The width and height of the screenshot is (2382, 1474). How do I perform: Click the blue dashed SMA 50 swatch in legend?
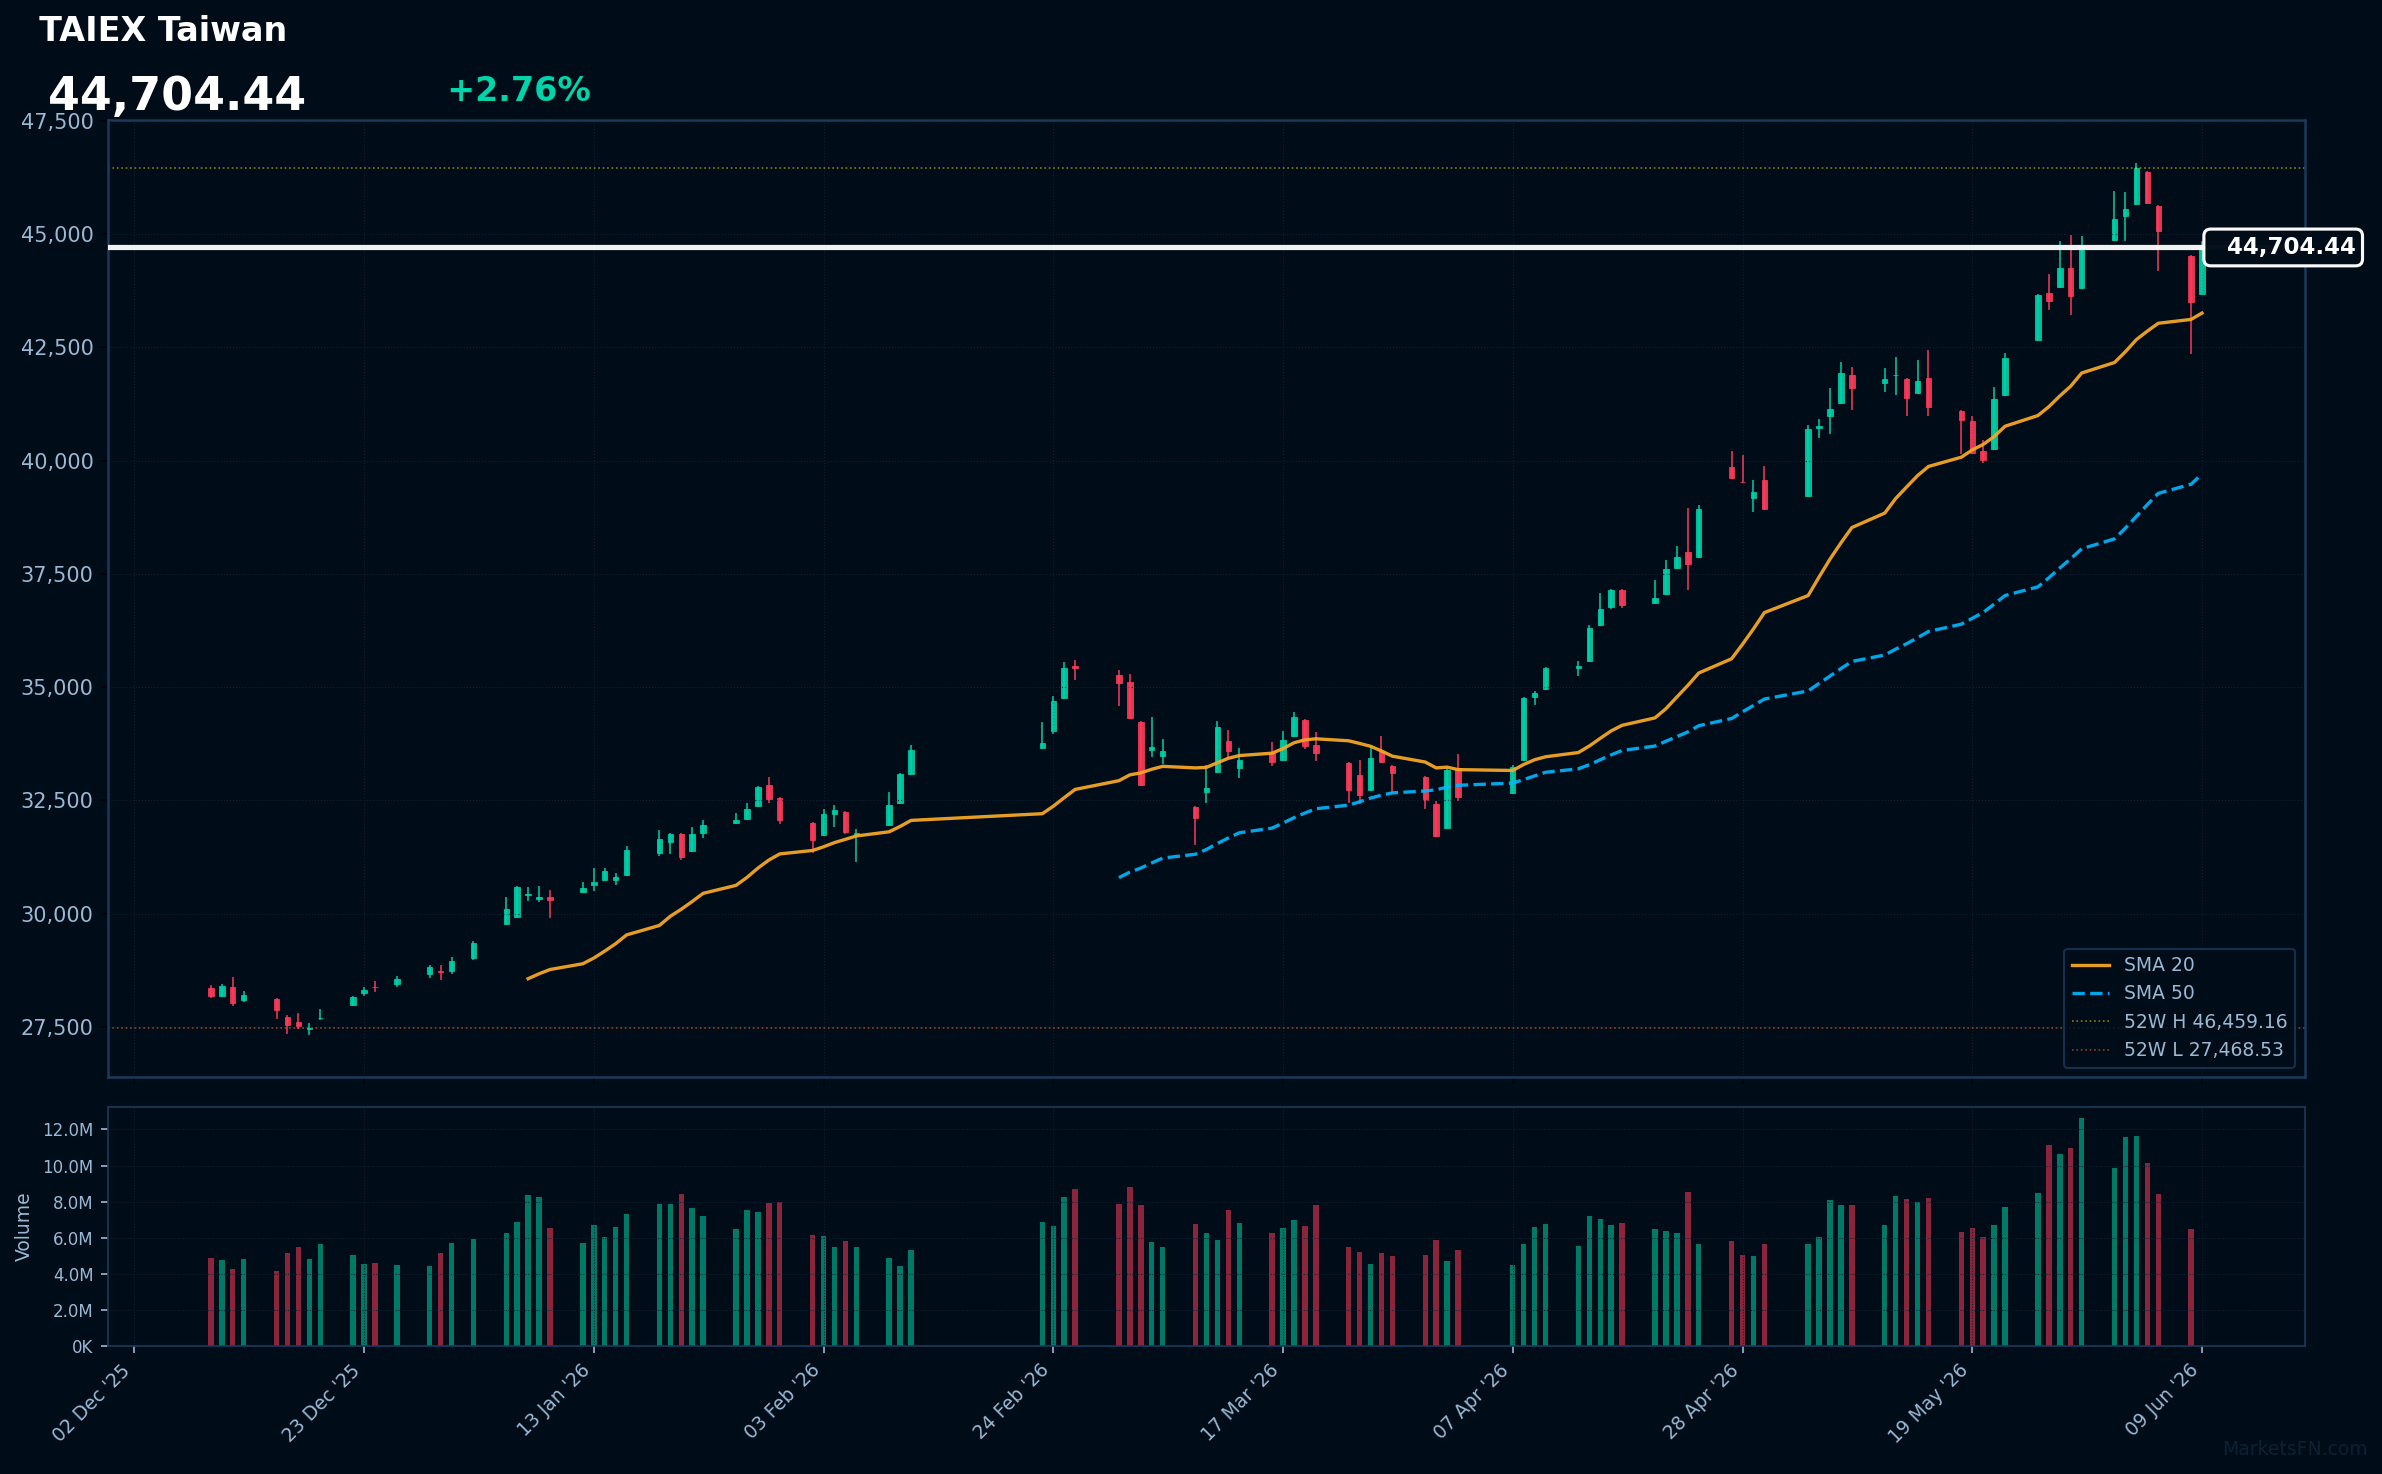point(2091,993)
